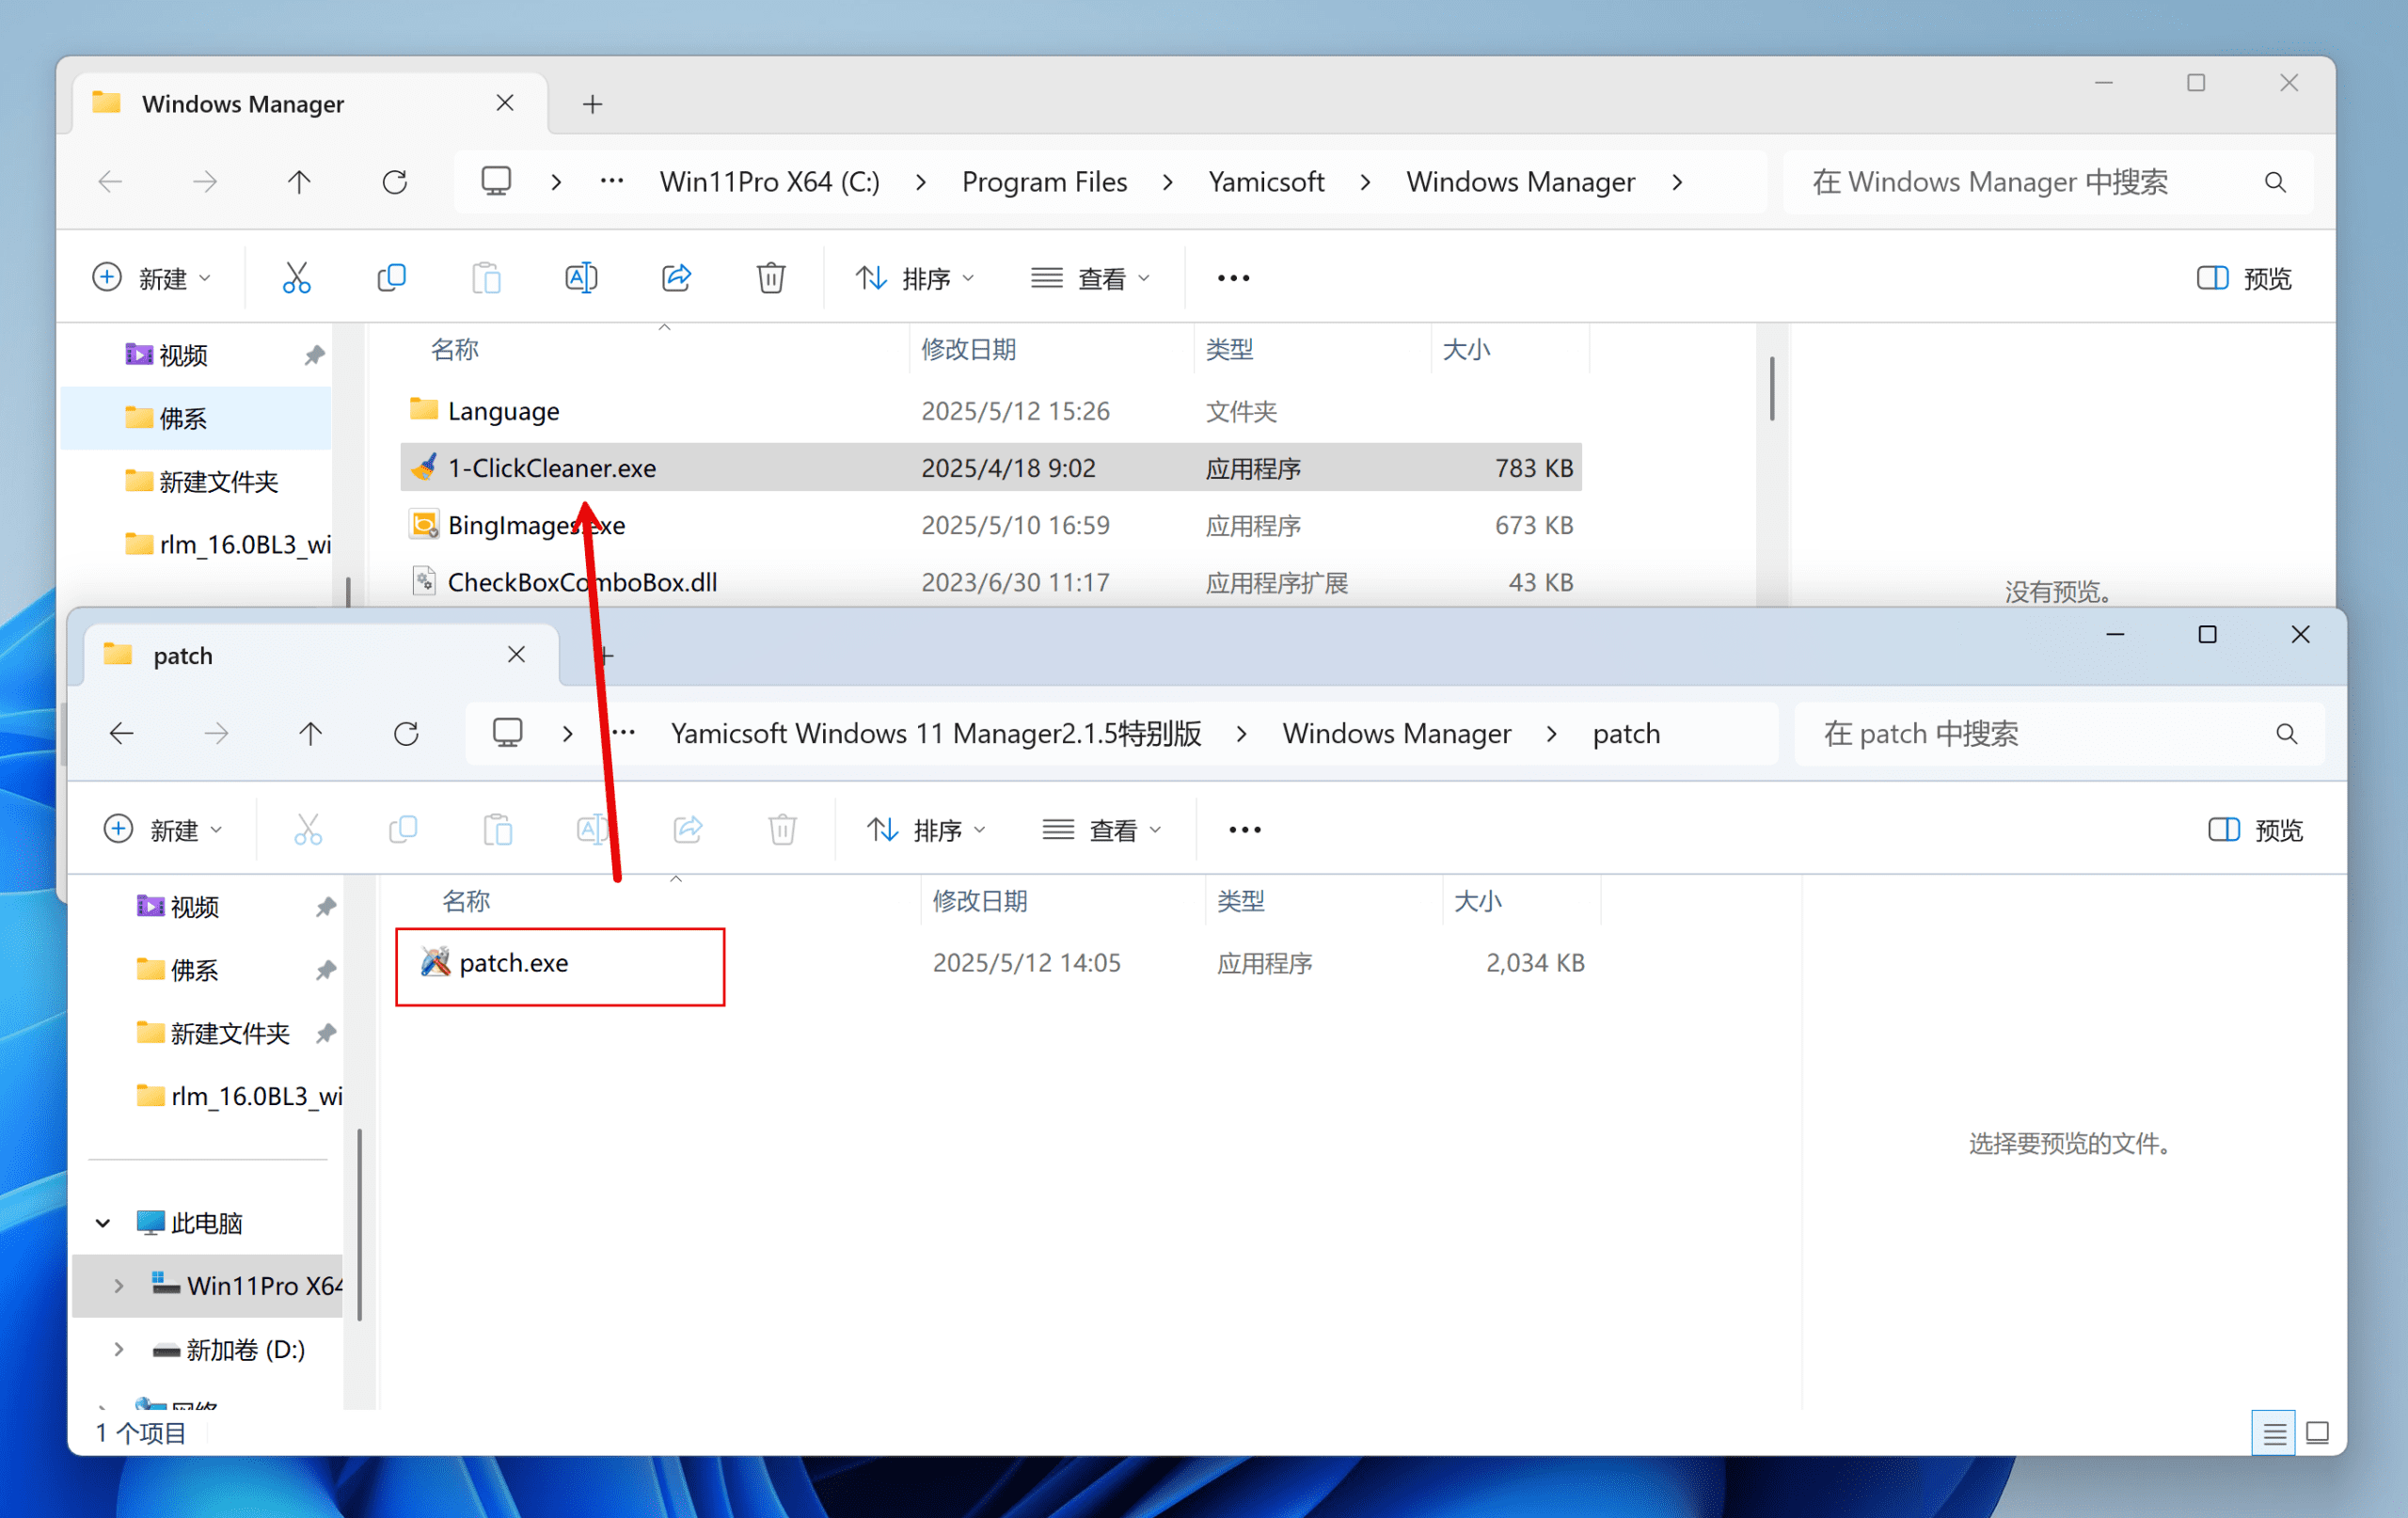
Task: Click the Delete trash icon in top window
Action: tap(771, 278)
